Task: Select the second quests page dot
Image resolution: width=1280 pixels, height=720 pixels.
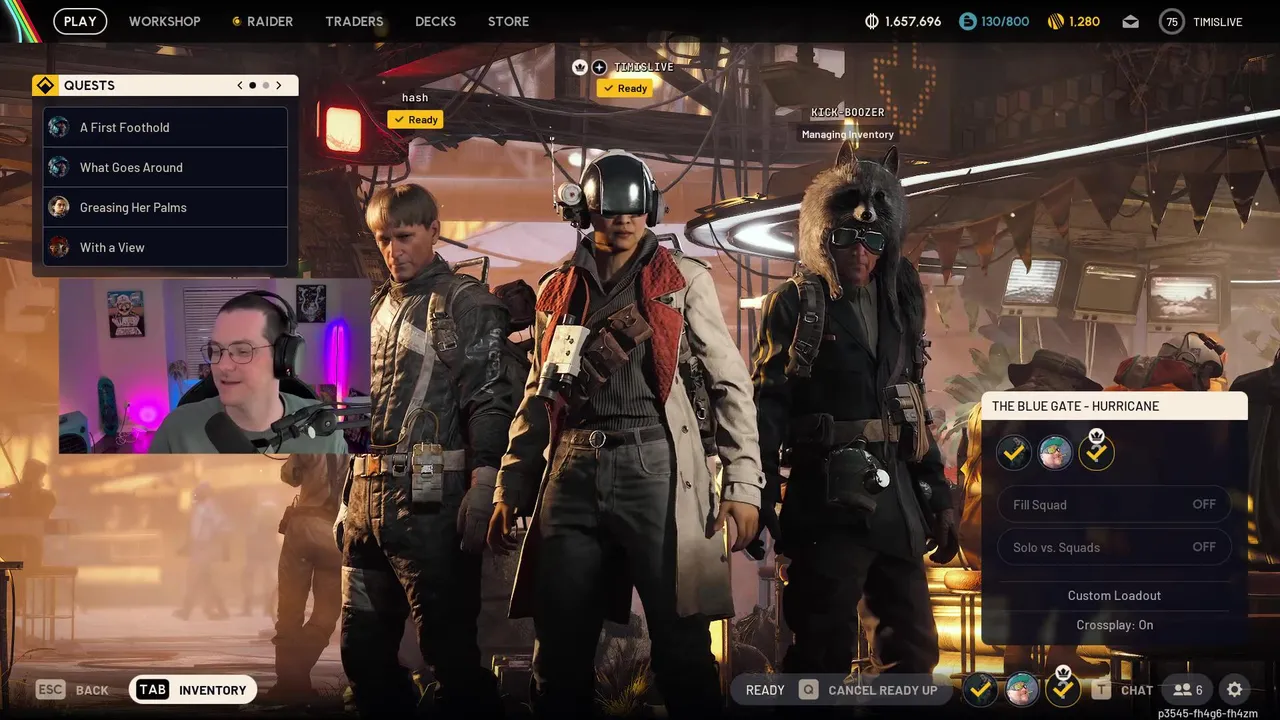Action: coord(265,85)
